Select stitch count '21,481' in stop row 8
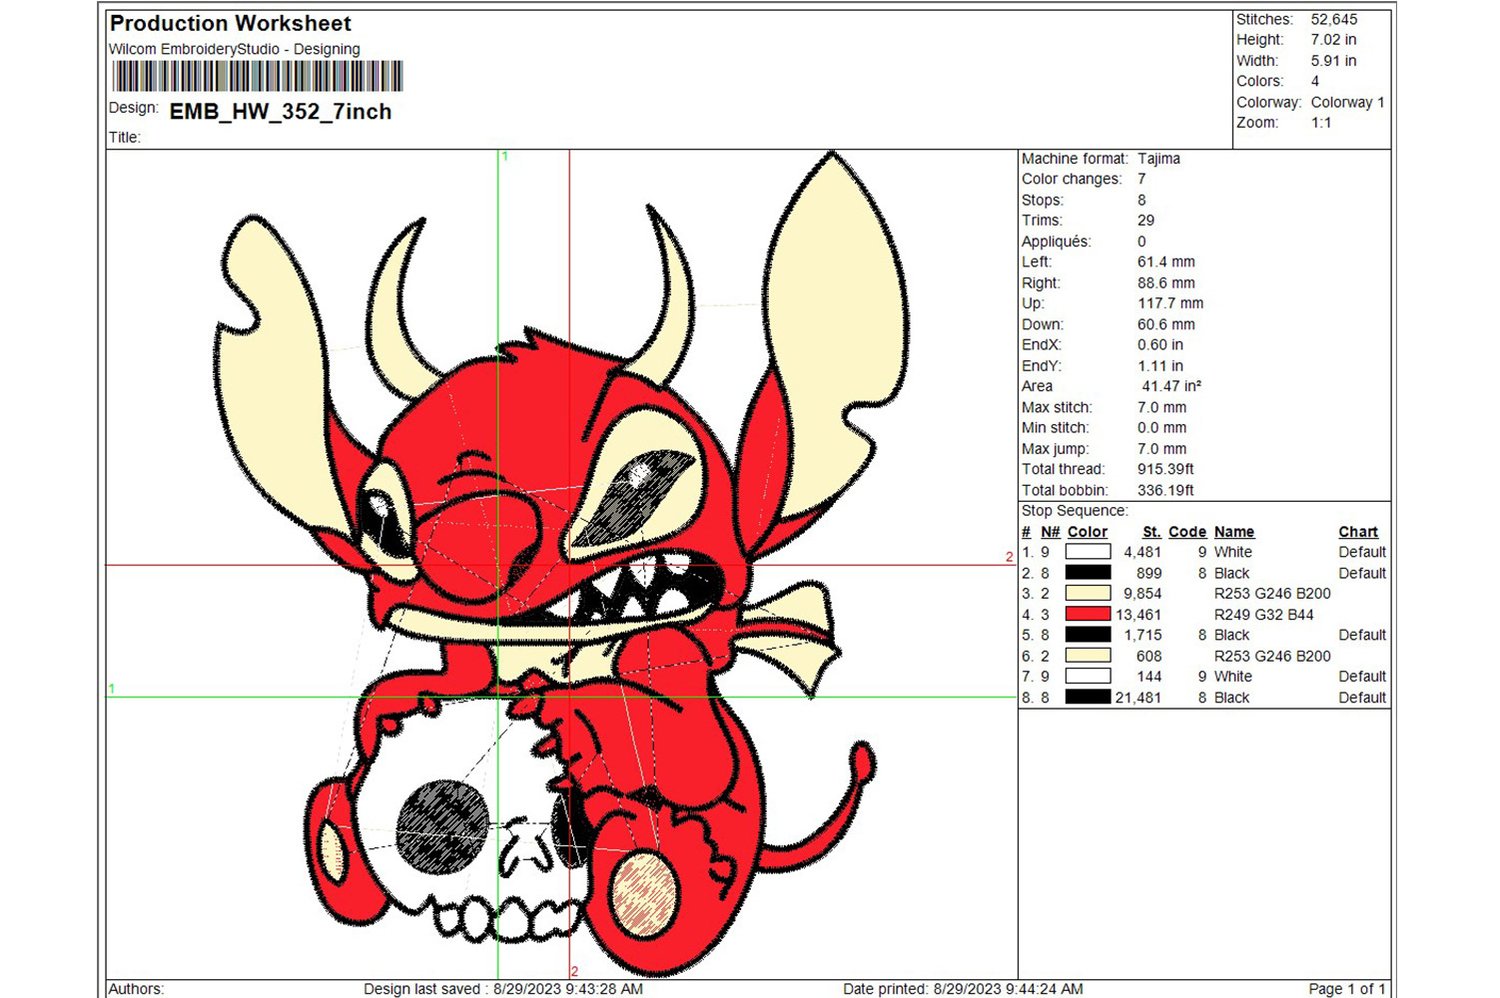This screenshot has width=1500, height=998. [x=1139, y=697]
